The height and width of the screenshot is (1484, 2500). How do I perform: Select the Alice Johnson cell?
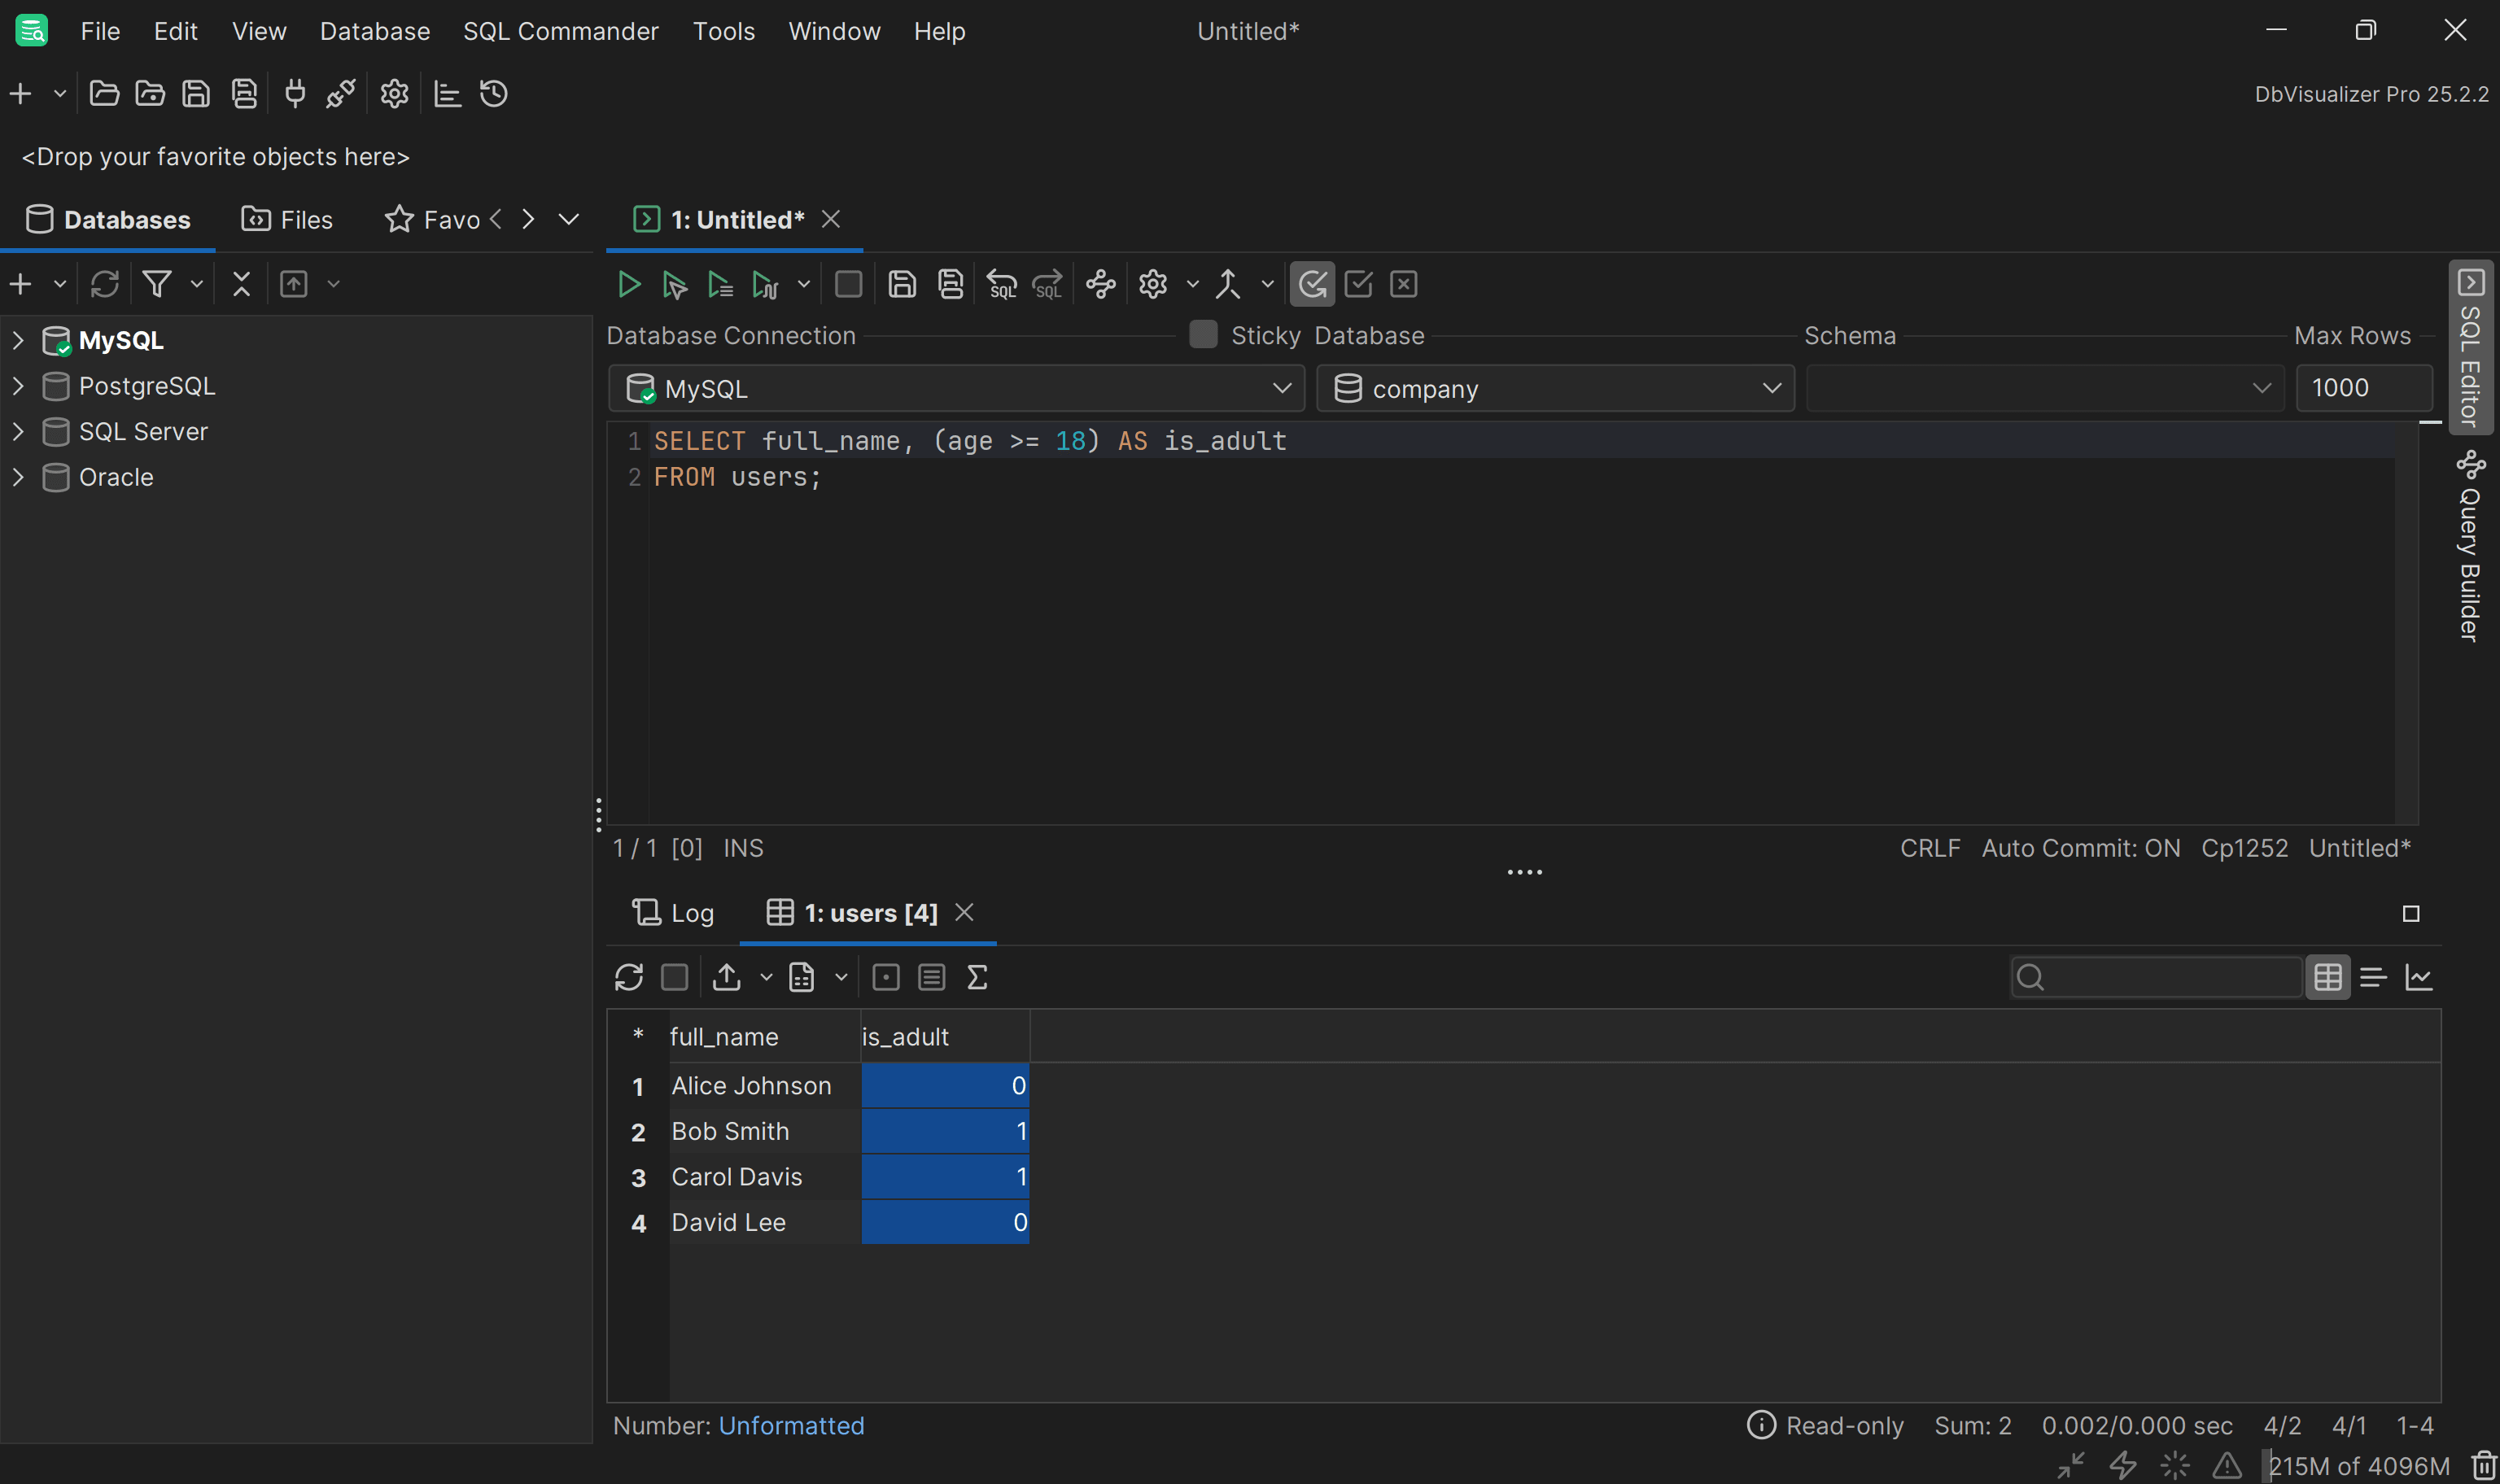(x=765, y=1085)
